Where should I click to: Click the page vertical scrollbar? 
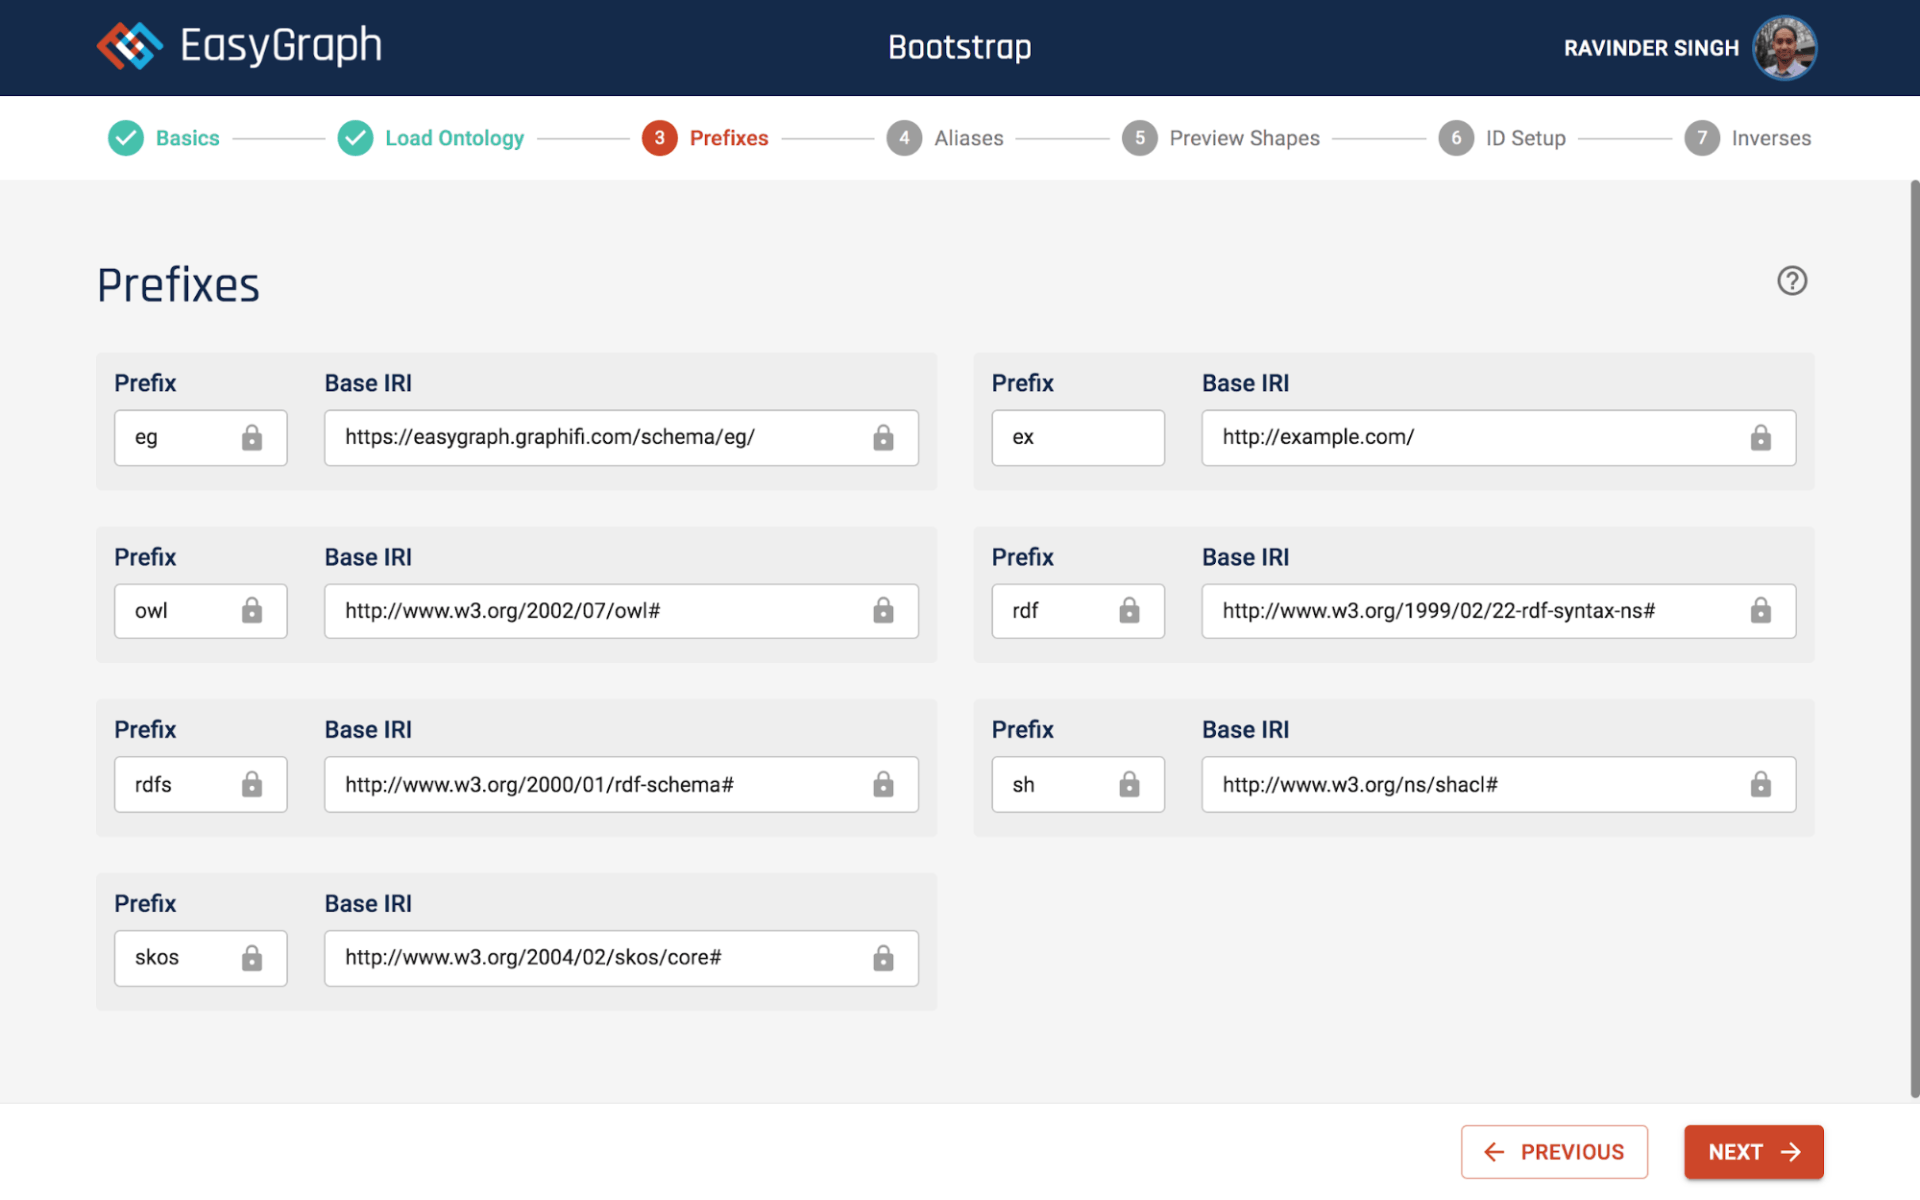coord(1914,640)
